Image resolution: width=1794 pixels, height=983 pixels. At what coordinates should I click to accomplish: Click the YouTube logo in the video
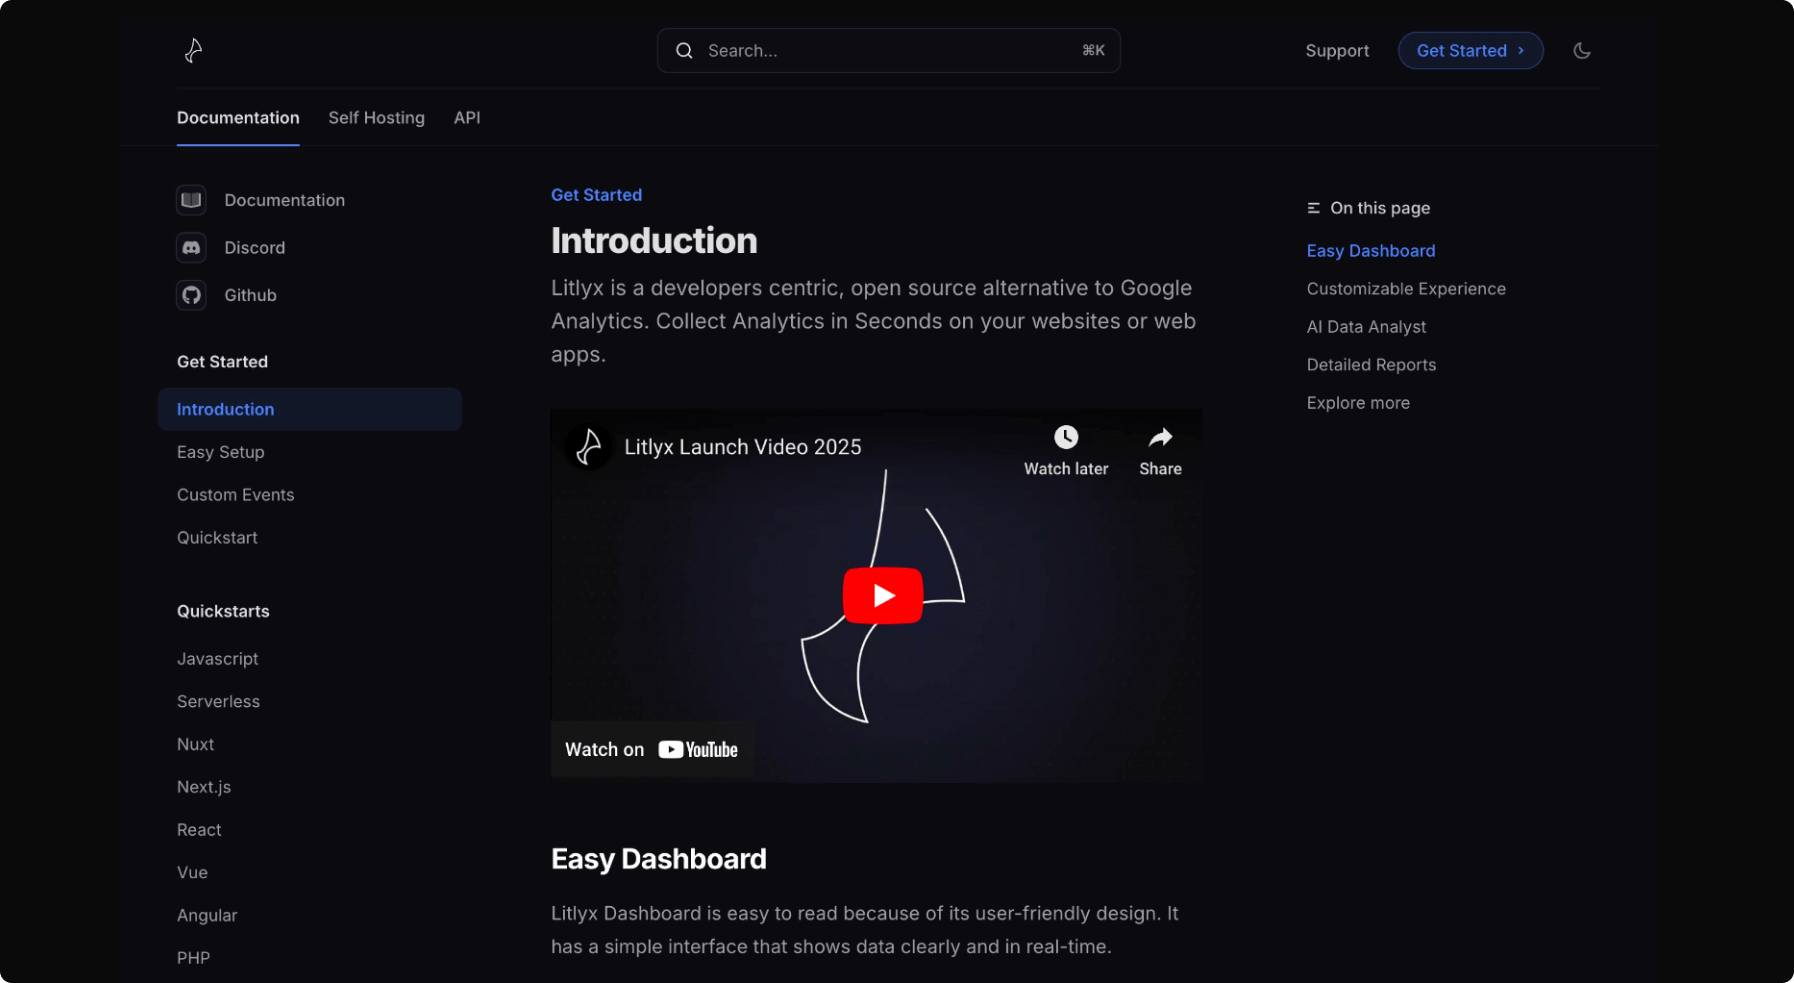(698, 750)
